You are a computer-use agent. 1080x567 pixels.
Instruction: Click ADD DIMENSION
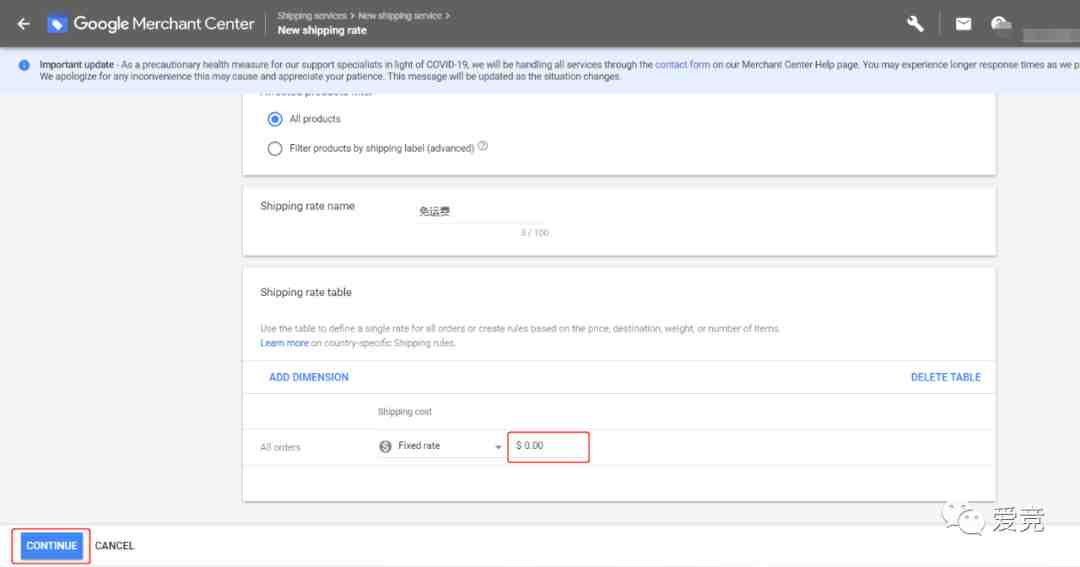309,378
